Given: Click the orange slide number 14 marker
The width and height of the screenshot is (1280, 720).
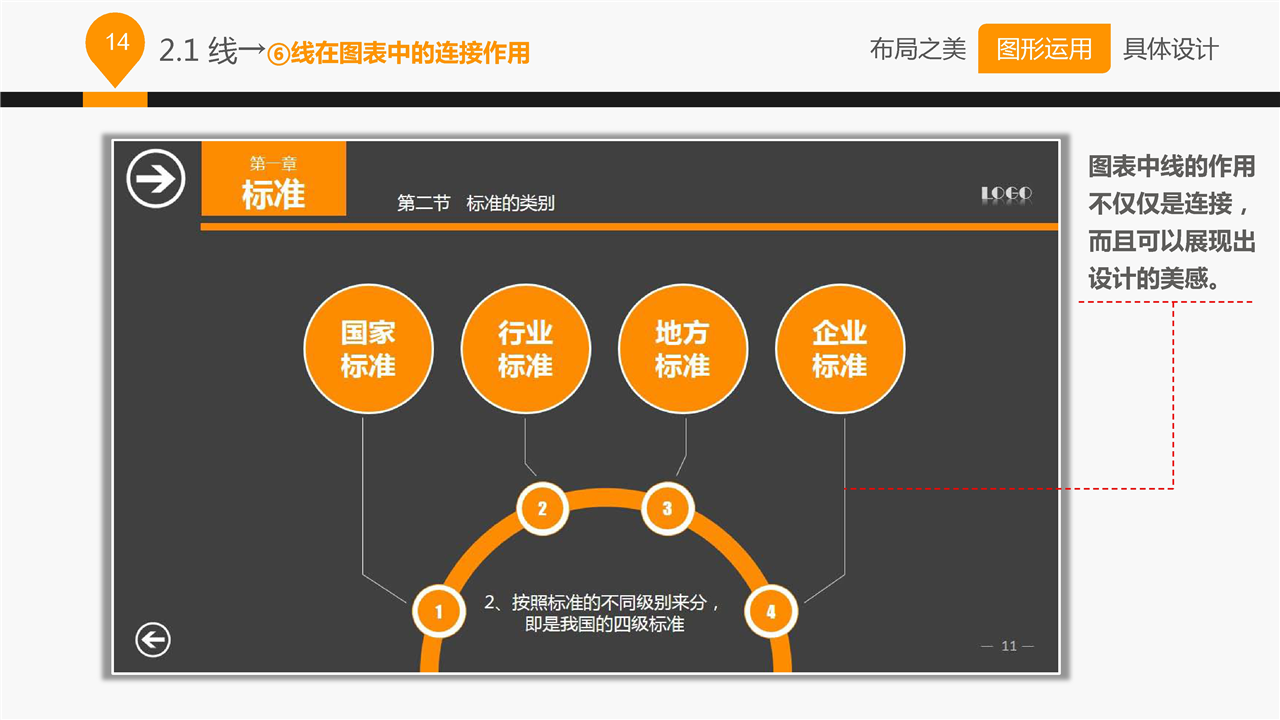Looking at the screenshot, I should pyautogui.click(x=117, y=46).
